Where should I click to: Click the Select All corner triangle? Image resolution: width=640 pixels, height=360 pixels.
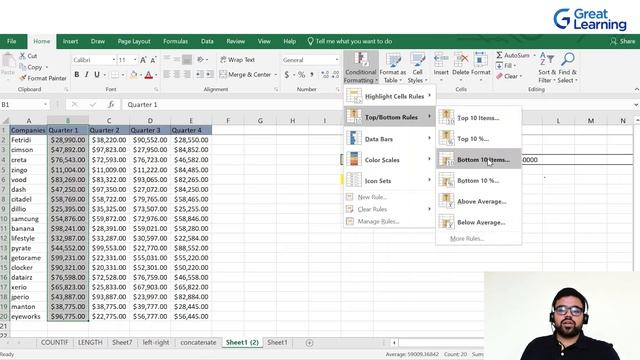5,120
